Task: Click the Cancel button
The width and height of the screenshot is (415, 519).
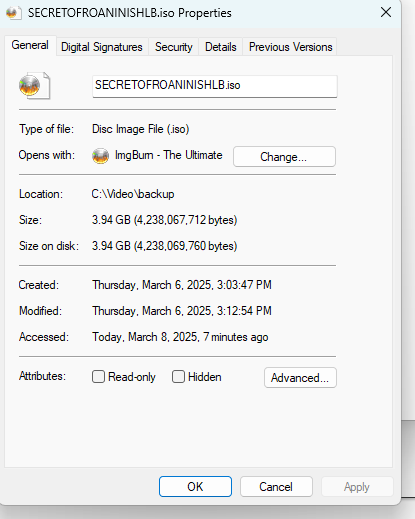Action: [x=276, y=486]
